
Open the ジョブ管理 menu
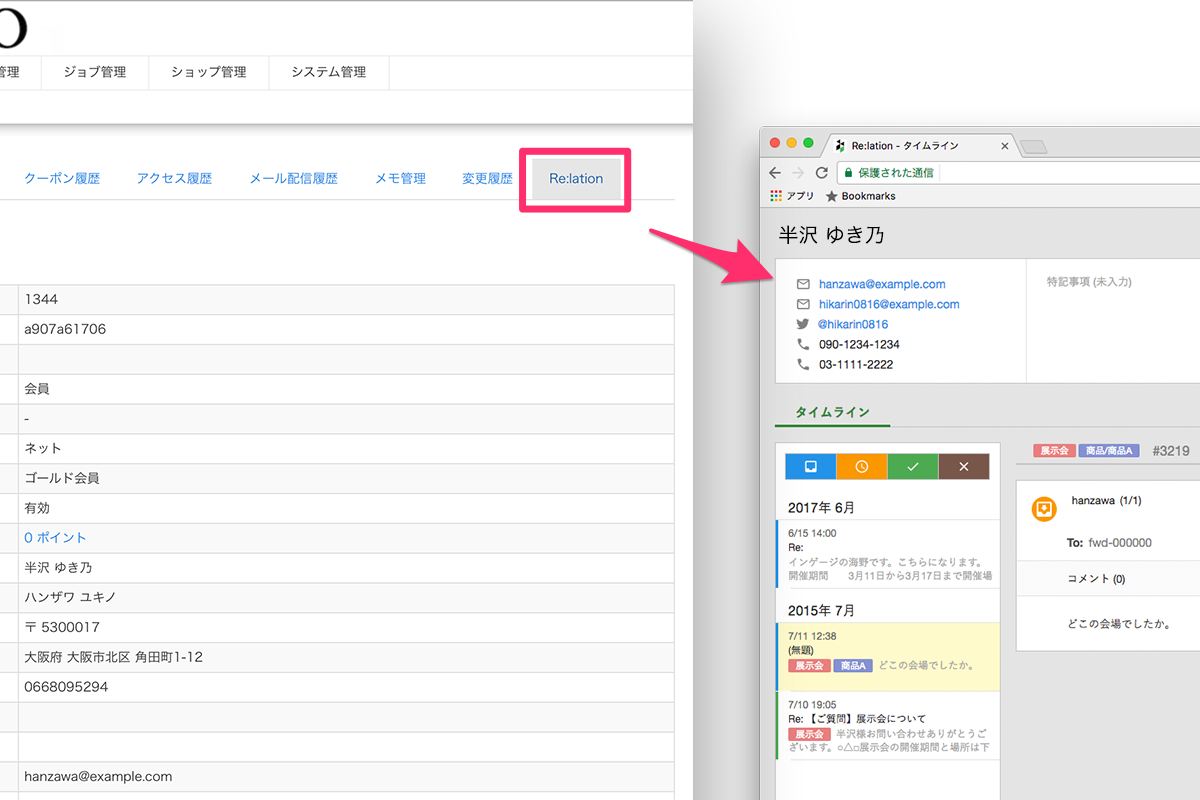95,72
